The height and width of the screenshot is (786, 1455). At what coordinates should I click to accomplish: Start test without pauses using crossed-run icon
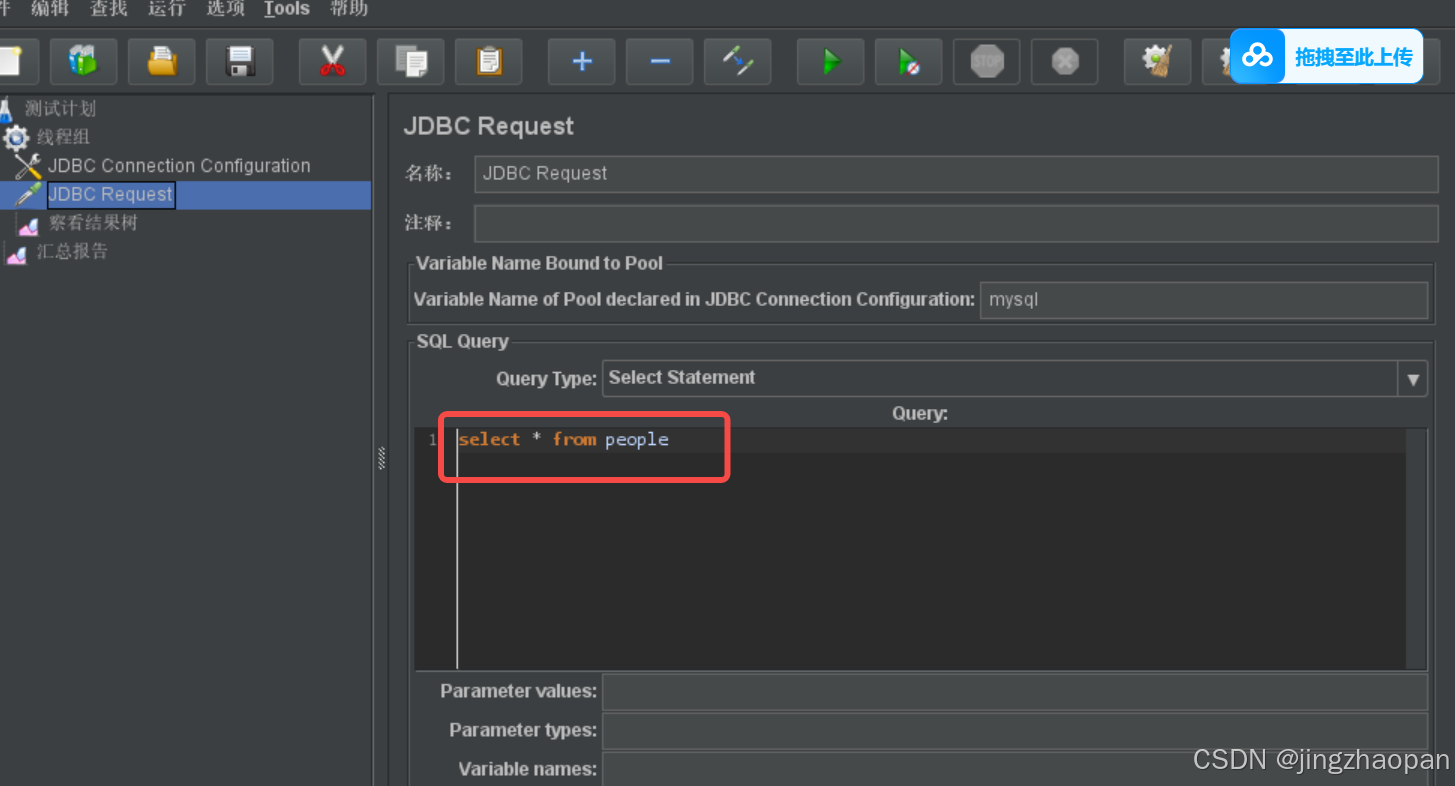tap(908, 60)
